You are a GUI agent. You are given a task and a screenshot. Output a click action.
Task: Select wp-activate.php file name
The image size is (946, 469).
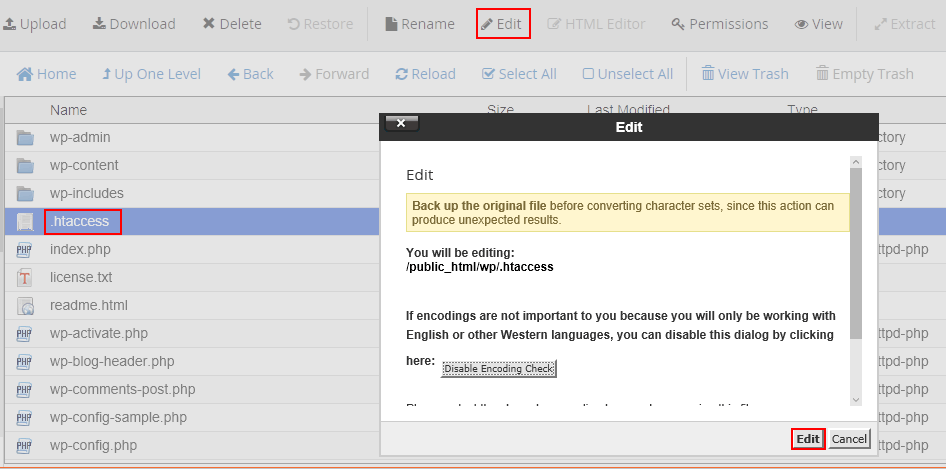[x=99, y=333]
